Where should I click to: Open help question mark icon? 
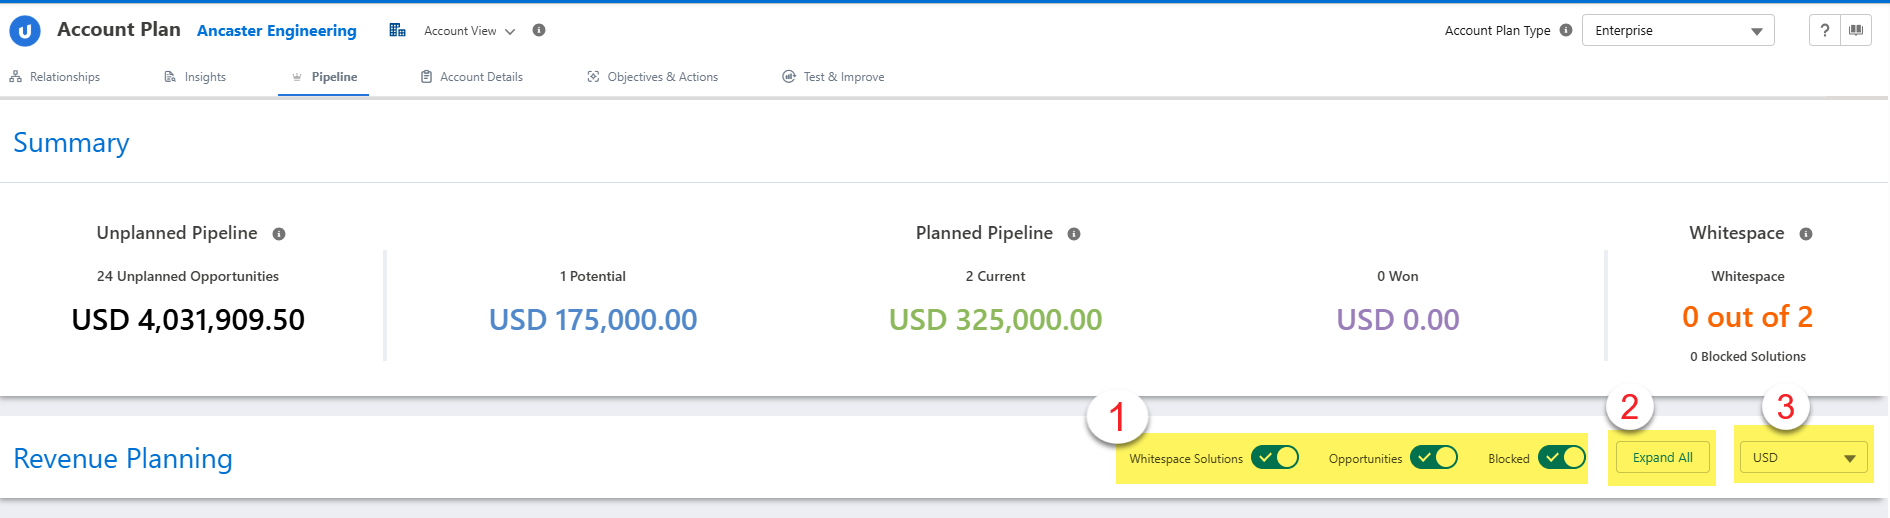(x=1824, y=30)
